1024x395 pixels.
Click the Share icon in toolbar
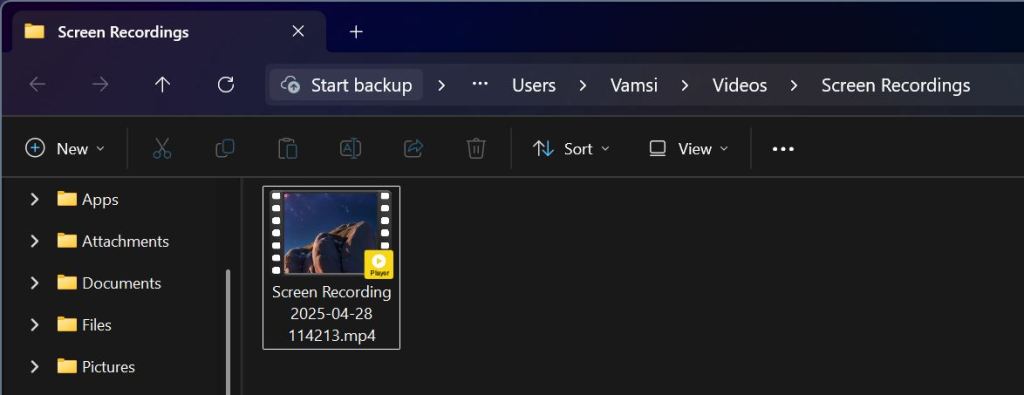coord(413,149)
